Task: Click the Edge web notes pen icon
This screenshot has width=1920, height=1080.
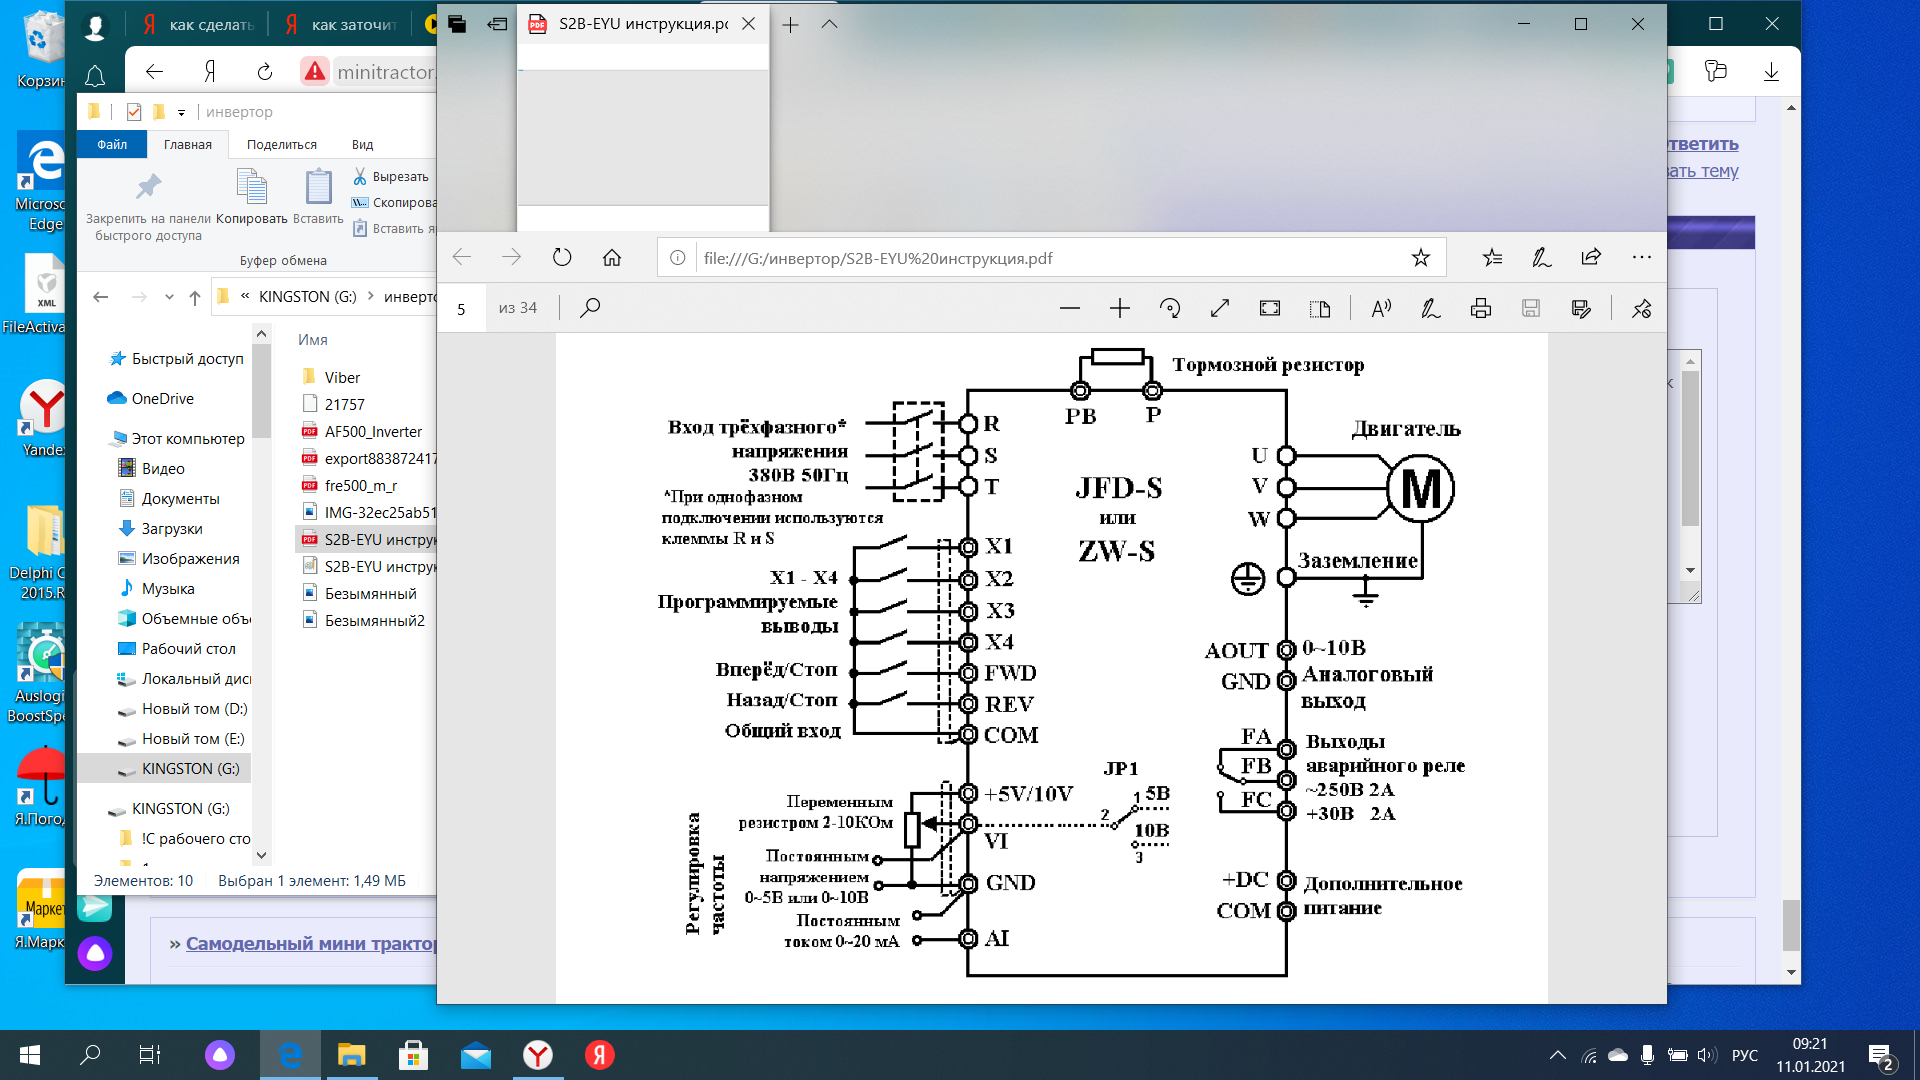Action: (1542, 257)
